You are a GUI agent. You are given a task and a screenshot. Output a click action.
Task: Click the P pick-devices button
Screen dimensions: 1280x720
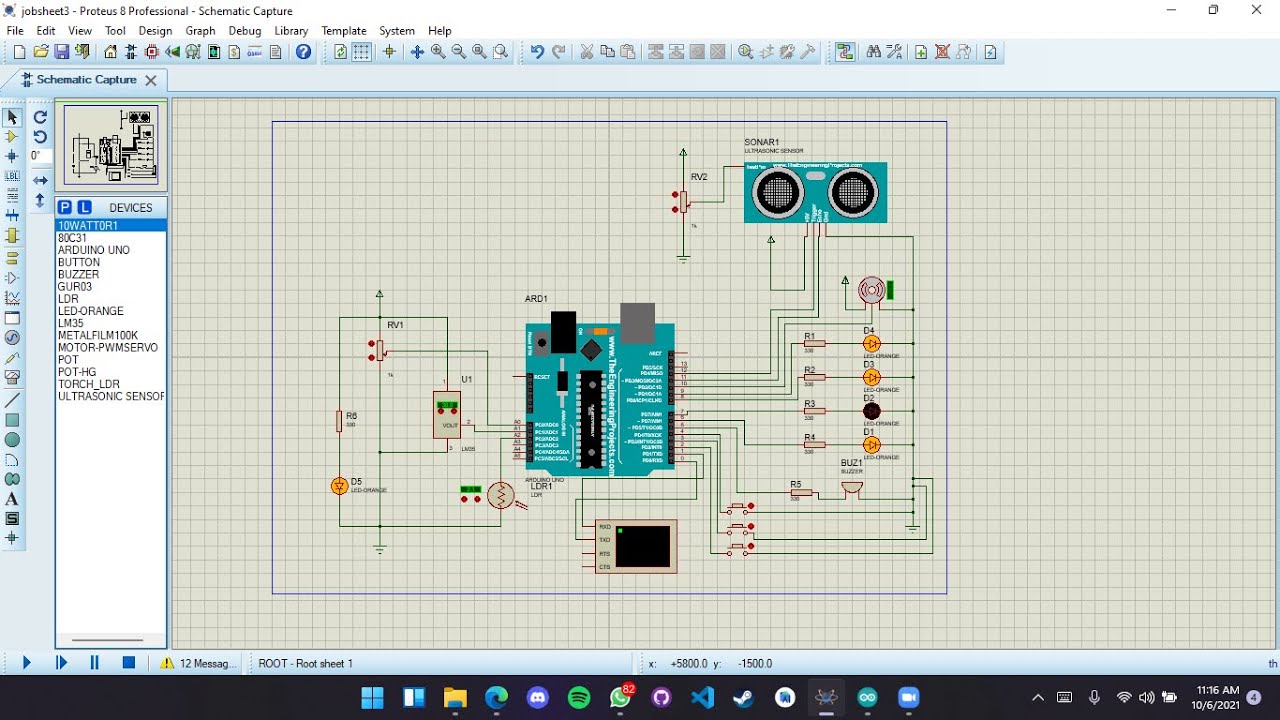pos(65,207)
